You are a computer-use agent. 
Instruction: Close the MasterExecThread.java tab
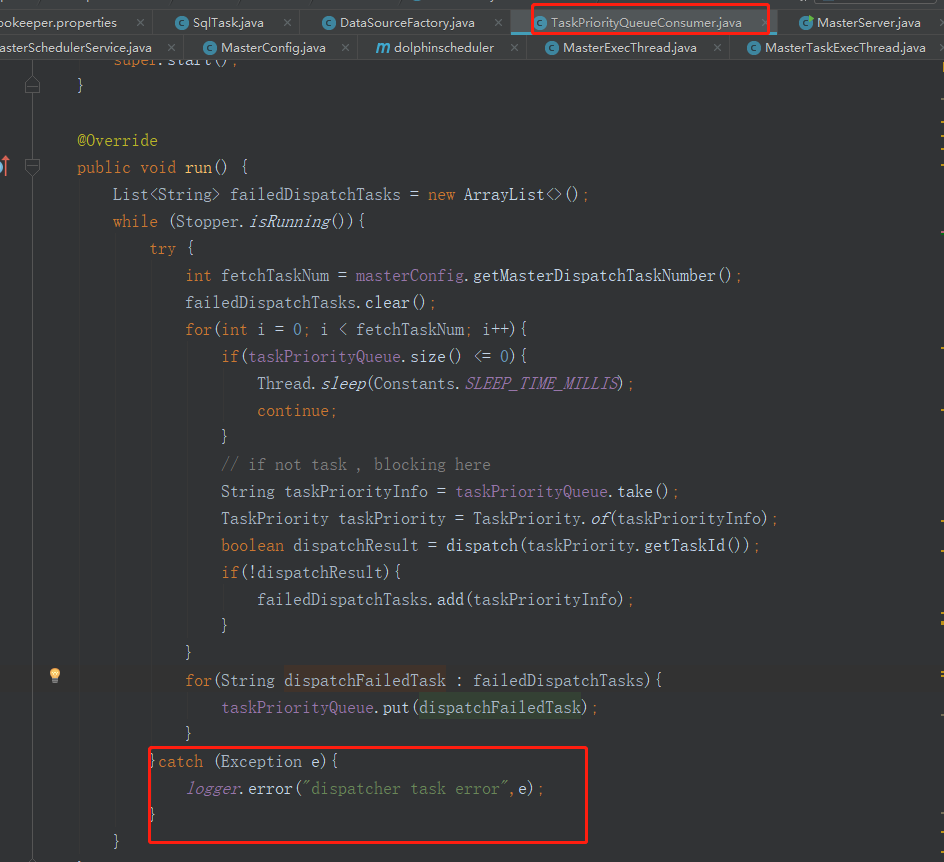pos(718,48)
